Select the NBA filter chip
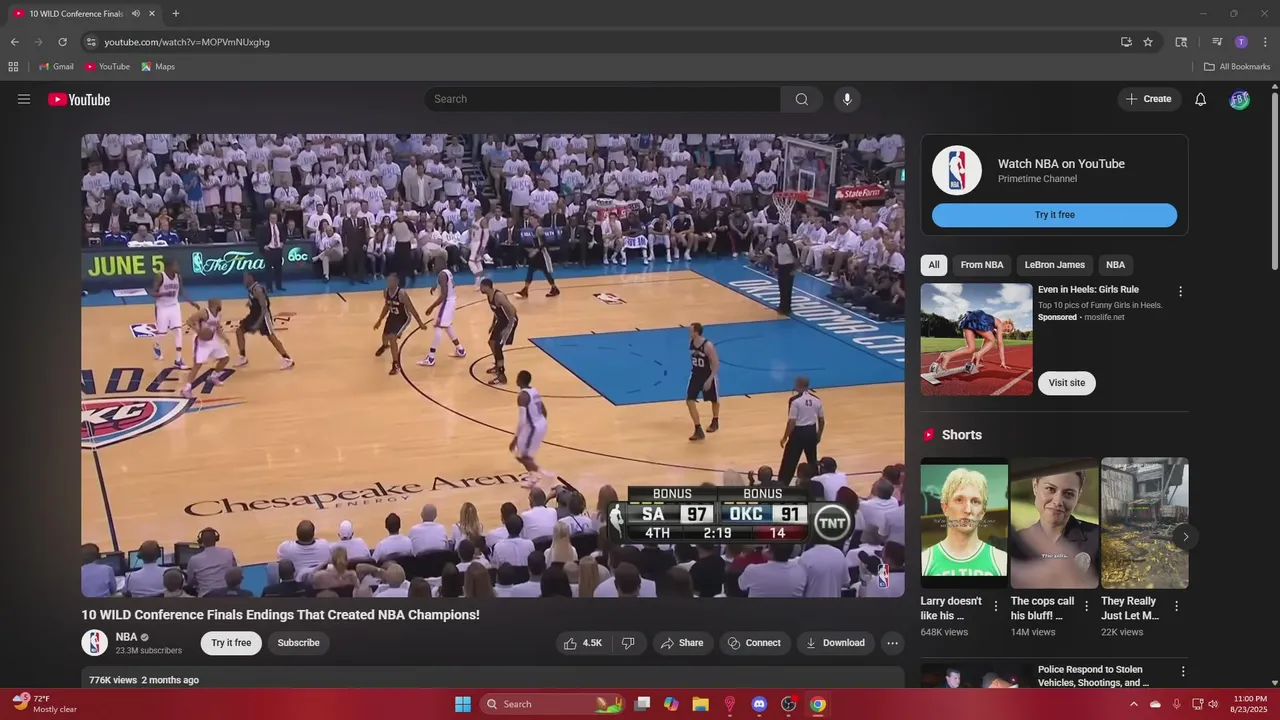The height and width of the screenshot is (720, 1280). pos(1115,265)
